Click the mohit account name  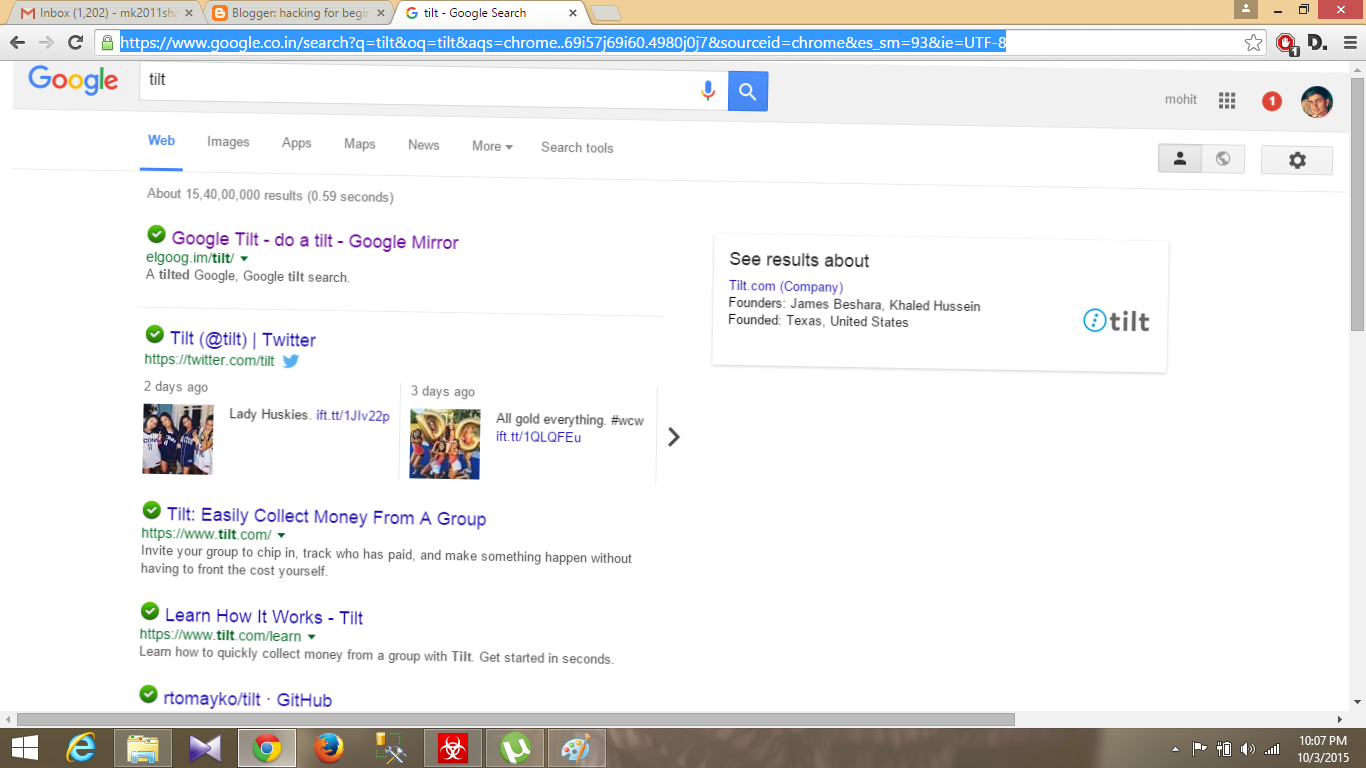[1181, 99]
